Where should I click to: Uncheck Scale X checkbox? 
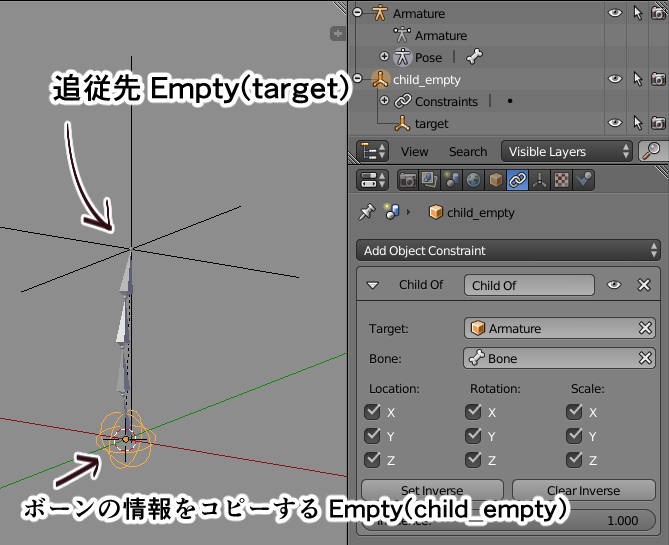click(x=574, y=412)
